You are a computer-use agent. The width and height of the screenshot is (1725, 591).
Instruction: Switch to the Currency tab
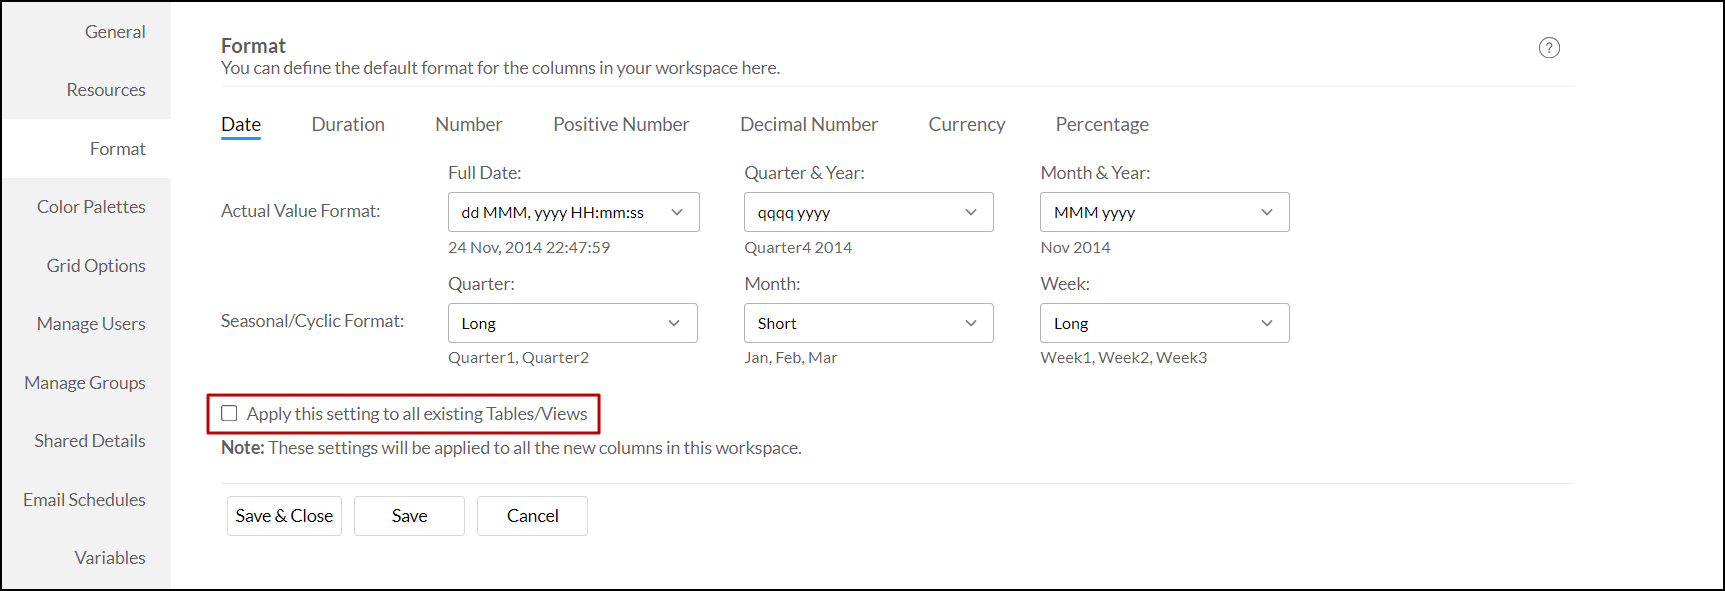click(x=966, y=125)
